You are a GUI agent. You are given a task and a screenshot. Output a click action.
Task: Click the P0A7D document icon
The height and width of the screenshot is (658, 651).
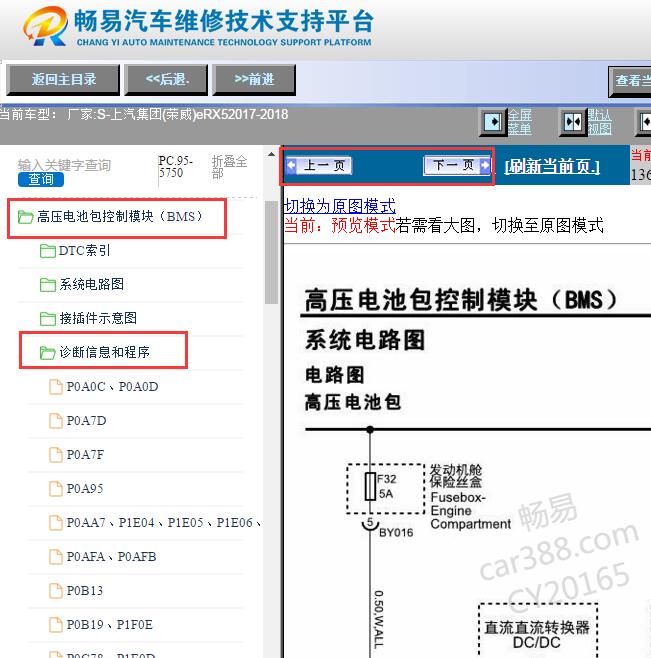click(x=56, y=421)
